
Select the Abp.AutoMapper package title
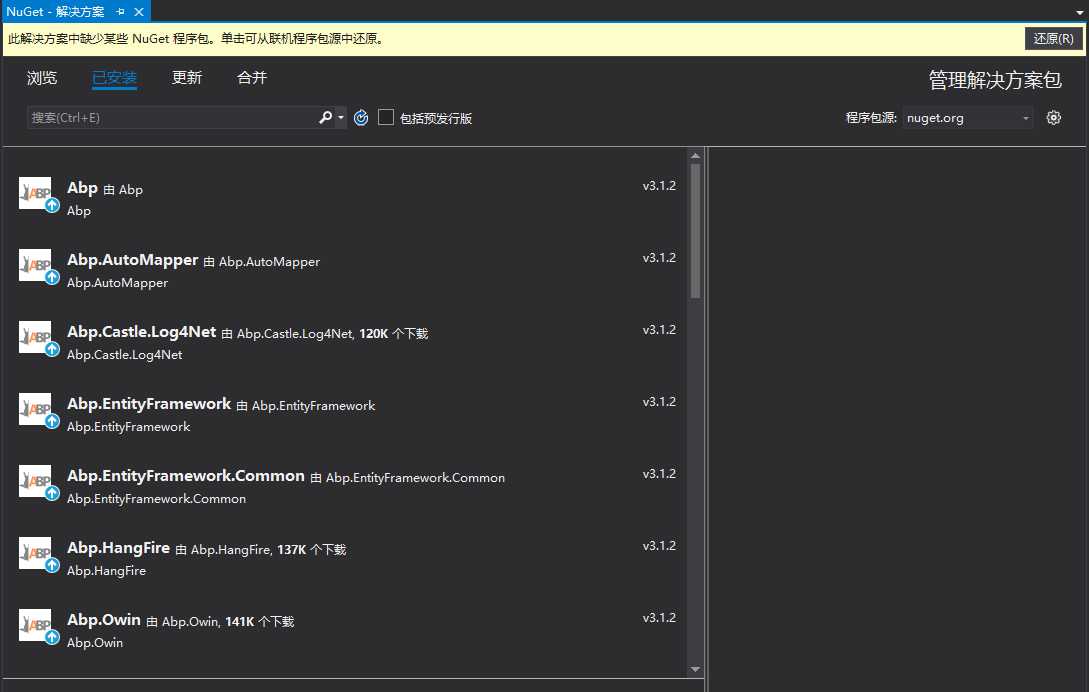point(133,260)
